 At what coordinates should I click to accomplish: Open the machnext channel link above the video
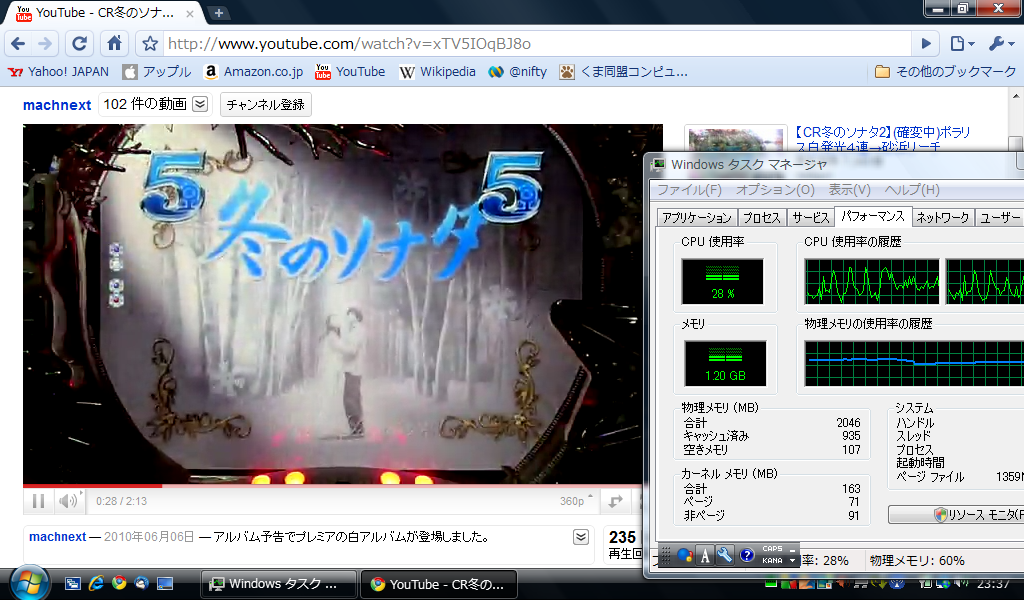(x=57, y=105)
